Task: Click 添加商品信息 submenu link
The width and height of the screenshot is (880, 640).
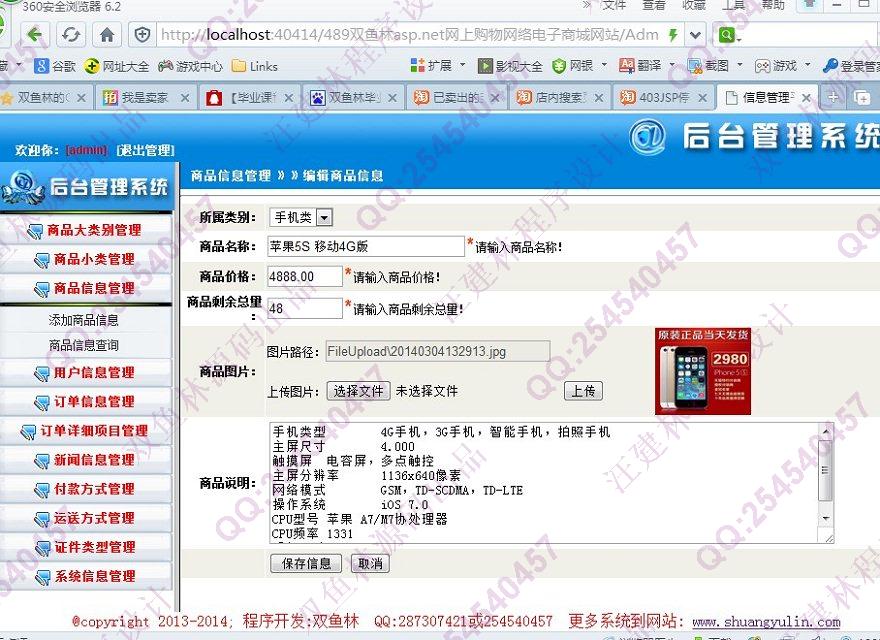Action: (83, 320)
